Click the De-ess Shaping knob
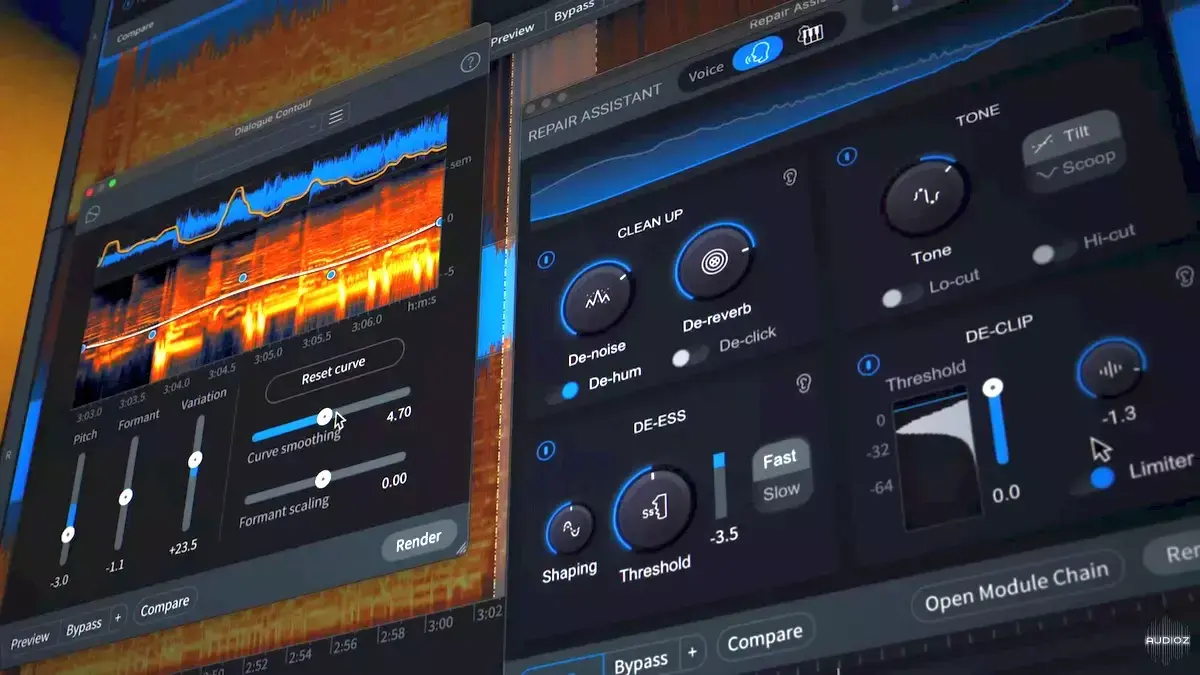Image resolution: width=1200 pixels, height=675 pixels. [x=569, y=528]
